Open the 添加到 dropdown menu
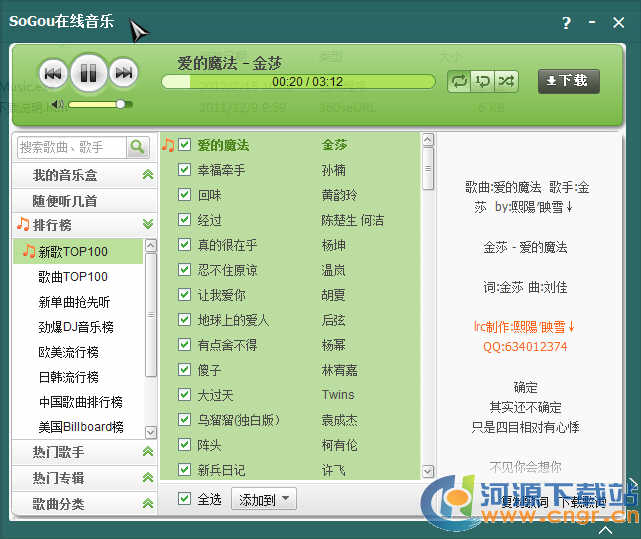This screenshot has height=539, width=641. tap(264, 499)
